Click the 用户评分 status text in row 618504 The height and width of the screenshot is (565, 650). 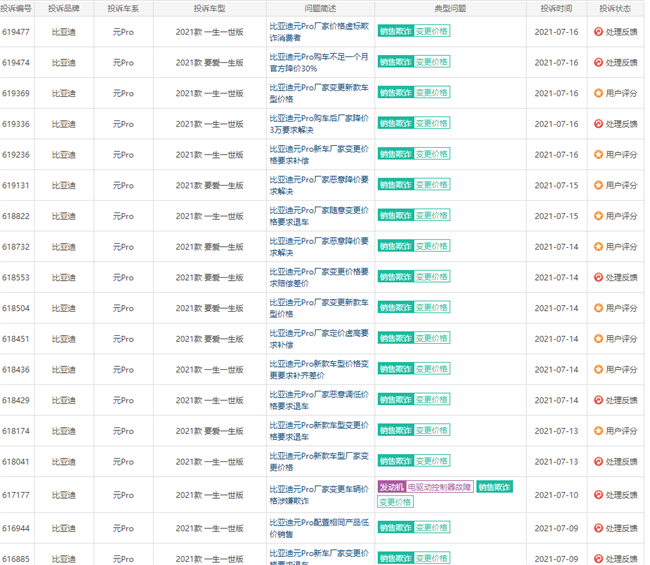click(x=621, y=308)
